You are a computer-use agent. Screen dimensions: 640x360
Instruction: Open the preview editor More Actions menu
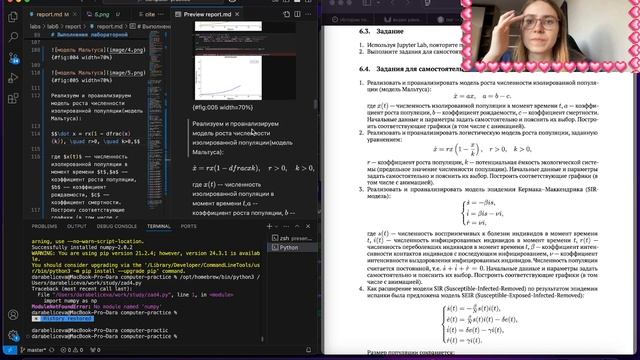click(308, 14)
